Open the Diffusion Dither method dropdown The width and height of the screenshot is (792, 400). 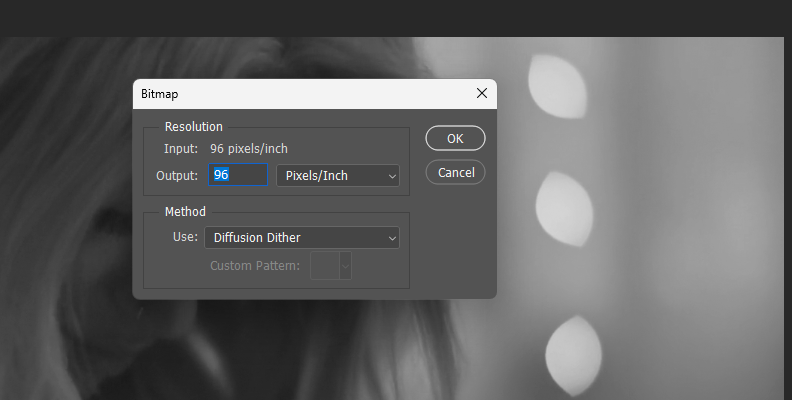[302, 237]
